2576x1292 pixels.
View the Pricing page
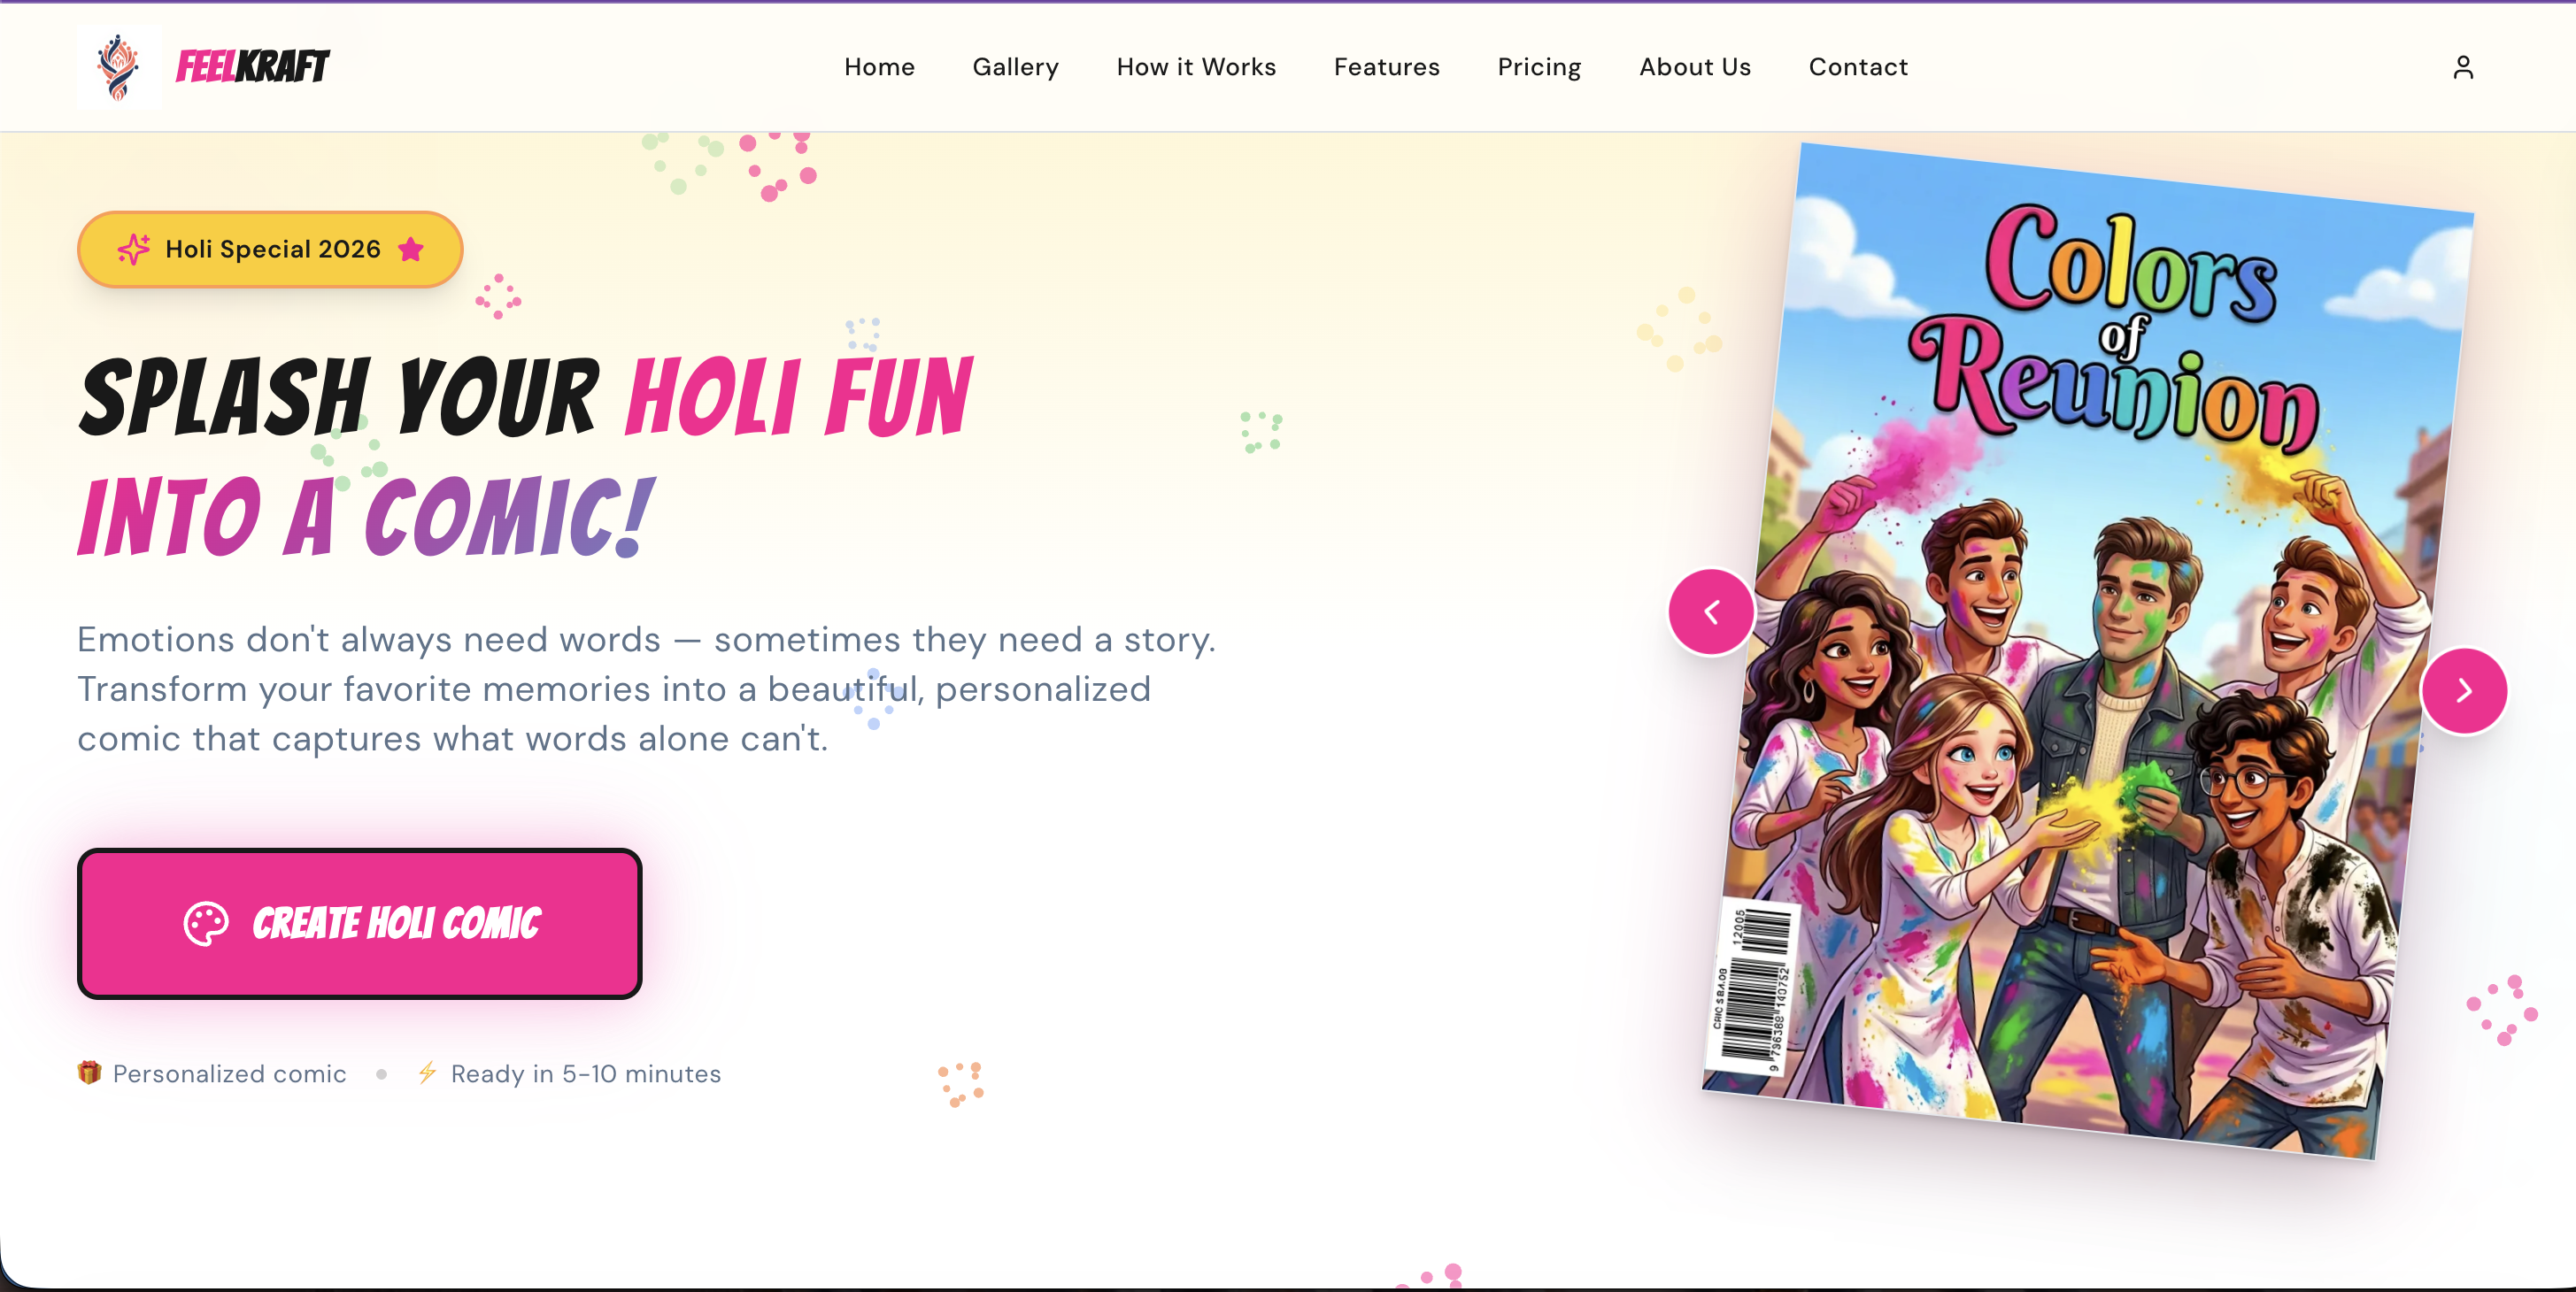[x=1539, y=67]
